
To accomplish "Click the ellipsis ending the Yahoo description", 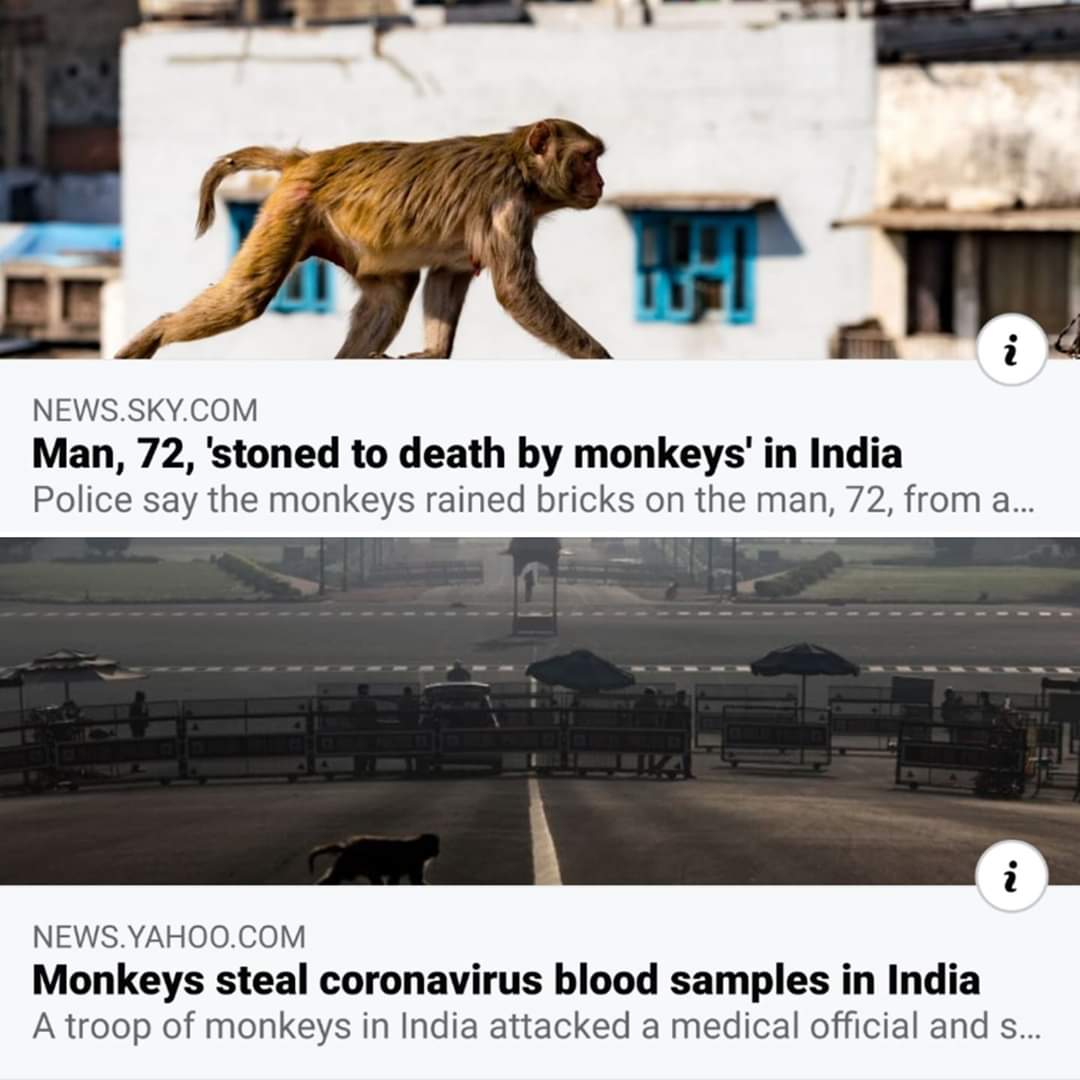I will pos(1029,1031).
